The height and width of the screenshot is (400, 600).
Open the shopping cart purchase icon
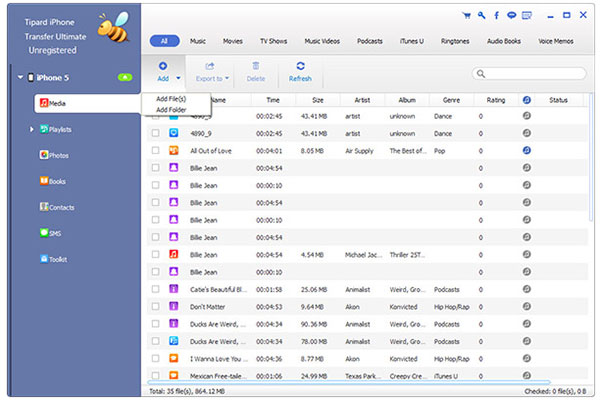coord(466,16)
